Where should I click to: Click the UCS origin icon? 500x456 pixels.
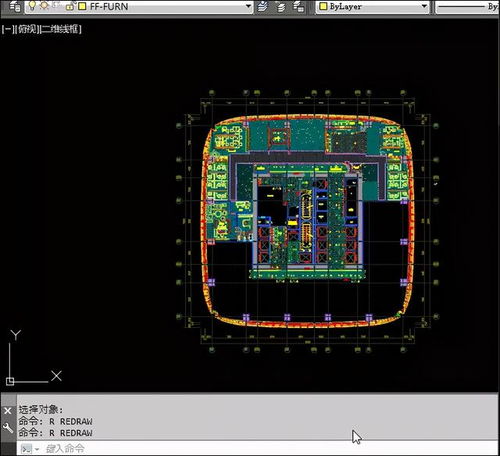(10, 381)
